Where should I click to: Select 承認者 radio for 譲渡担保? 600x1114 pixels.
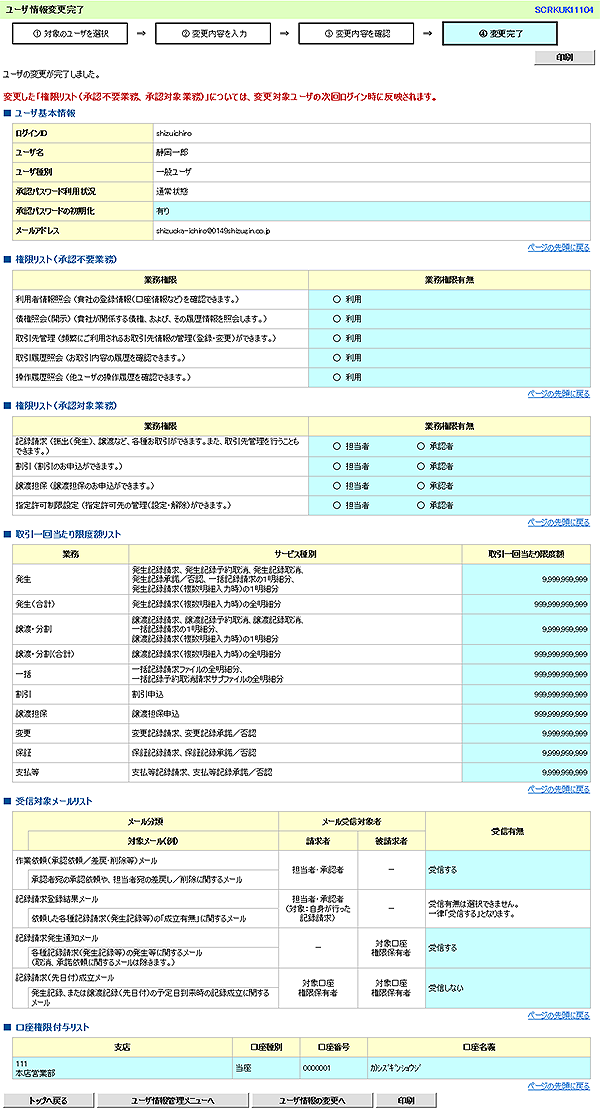tap(421, 486)
